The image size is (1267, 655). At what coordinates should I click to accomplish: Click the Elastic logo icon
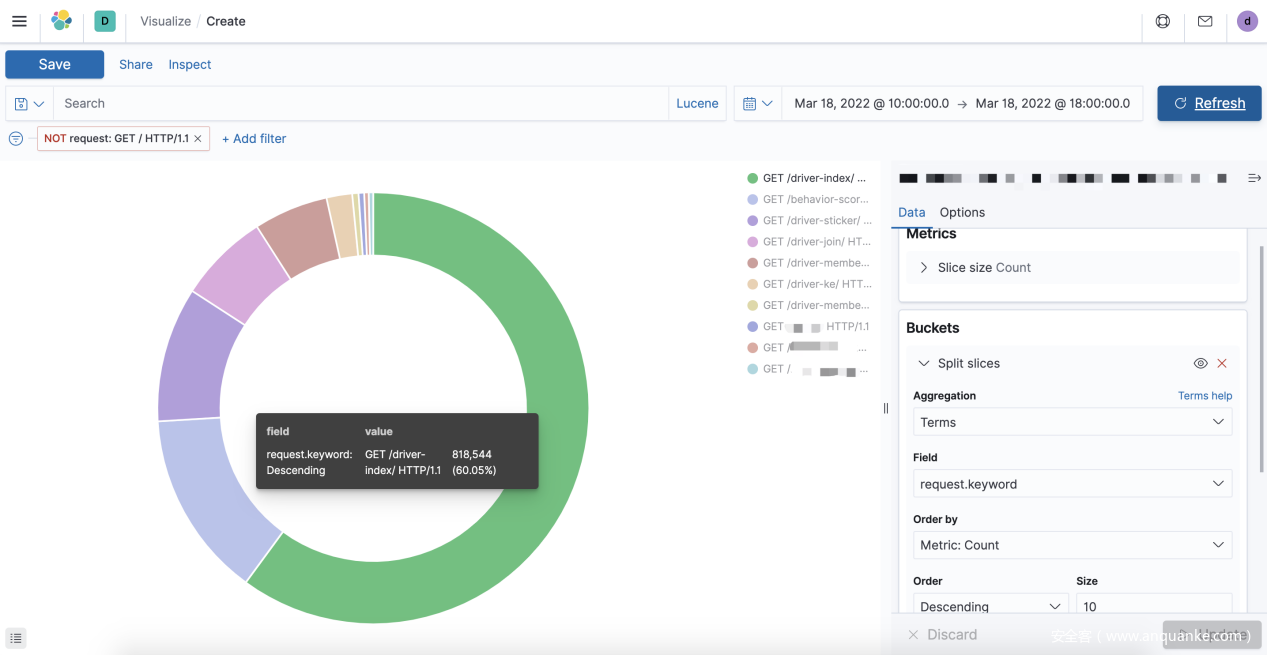click(62, 21)
